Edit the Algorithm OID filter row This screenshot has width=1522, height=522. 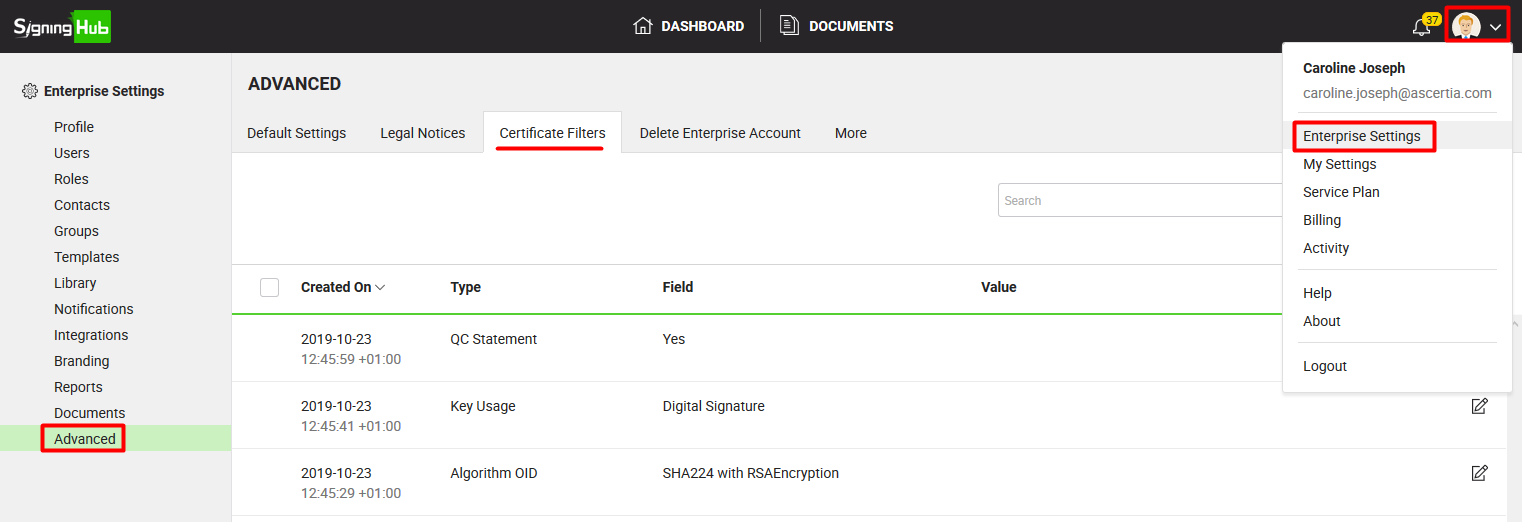point(1479,473)
